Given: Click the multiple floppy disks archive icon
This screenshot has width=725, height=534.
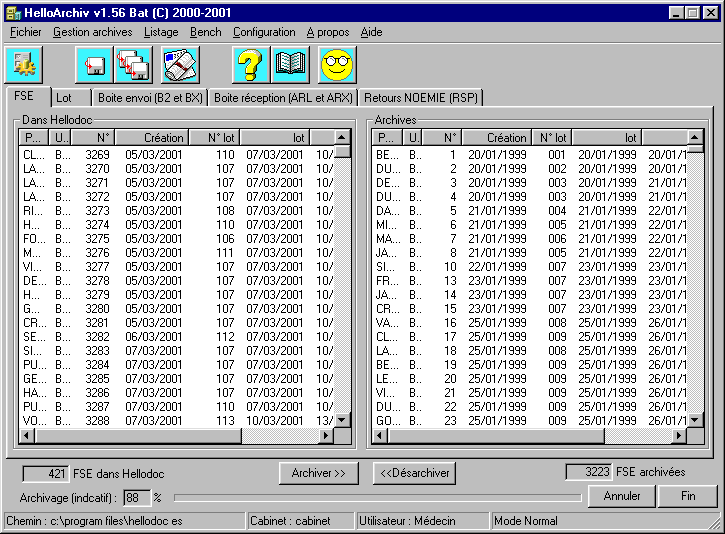Looking at the screenshot, I should click(134, 64).
